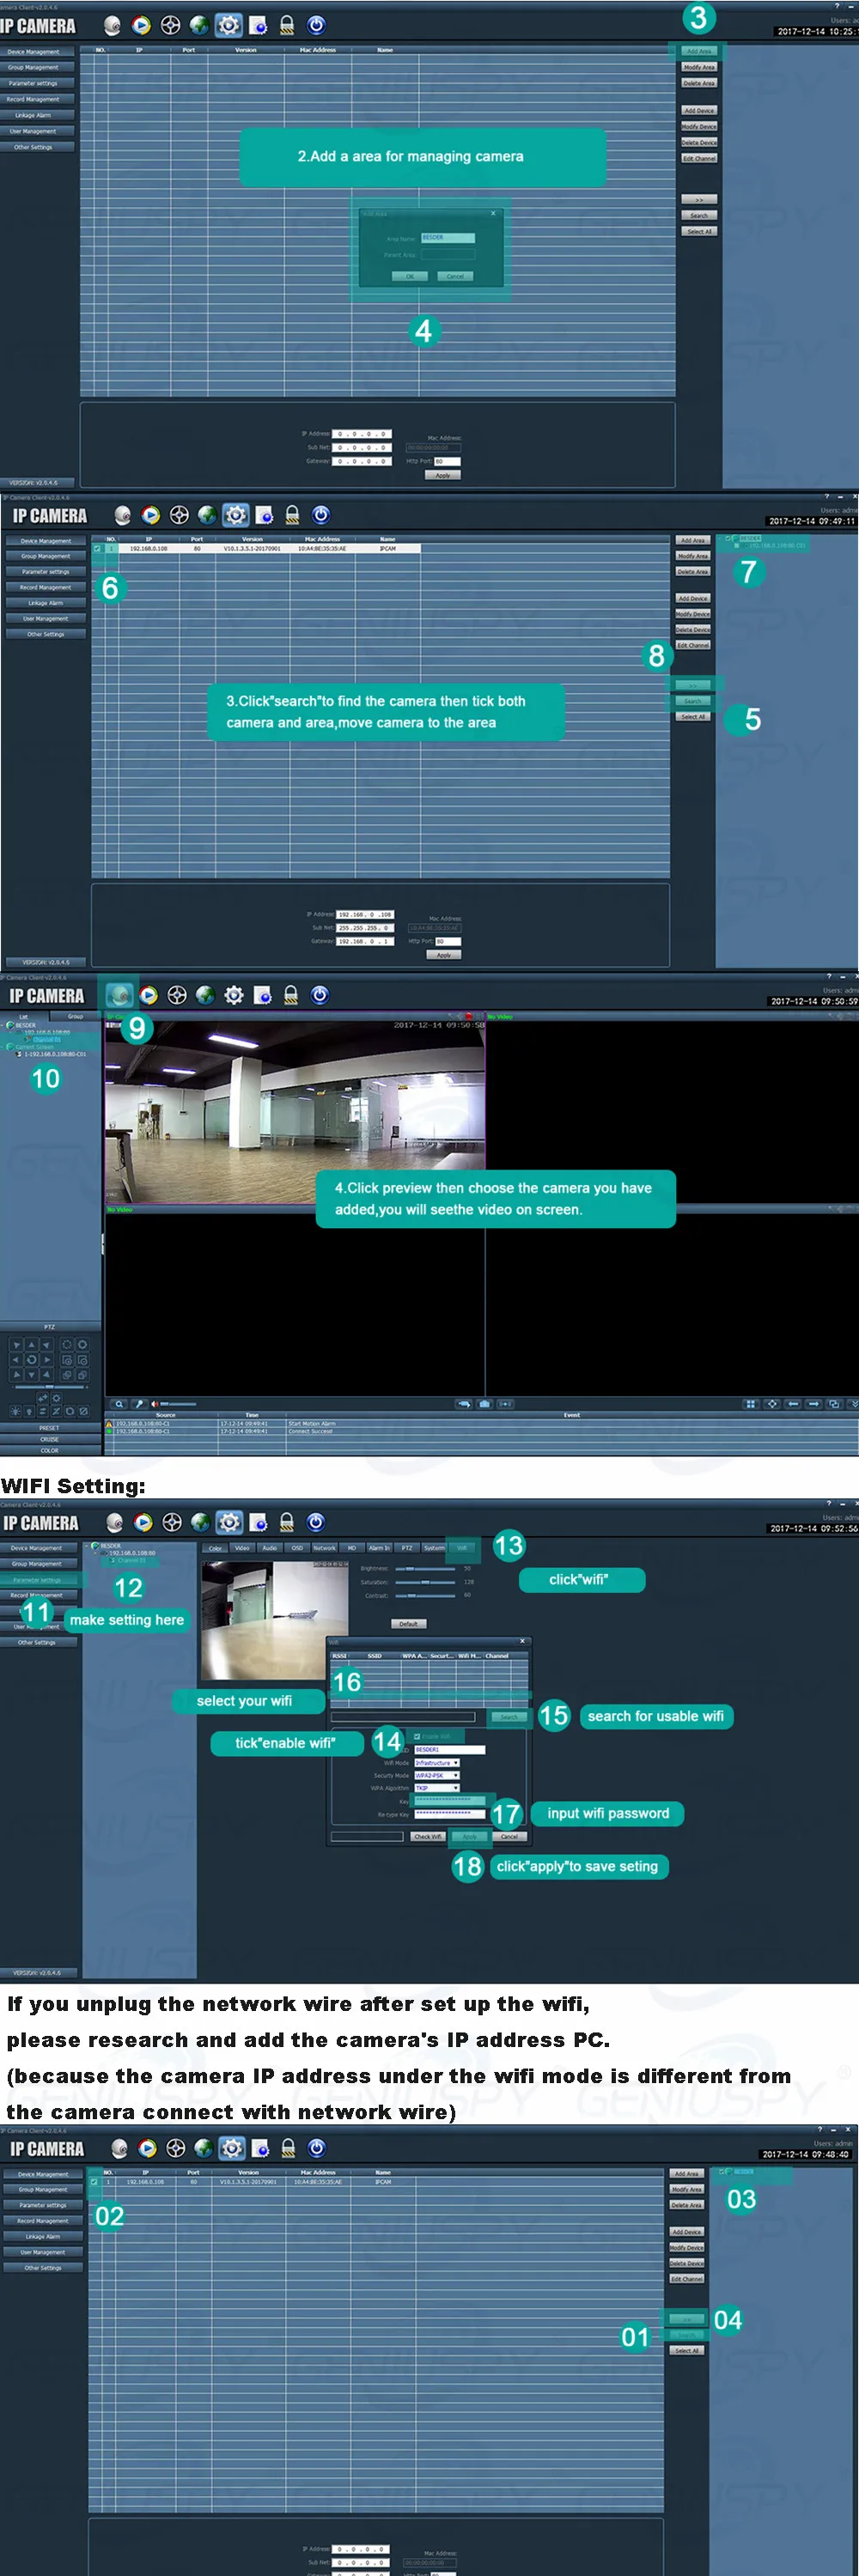Image resolution: width=859 pixels, height=2576 pixels.
Task: Tick the Enable Wifi checkbox
Action: 417,1736
